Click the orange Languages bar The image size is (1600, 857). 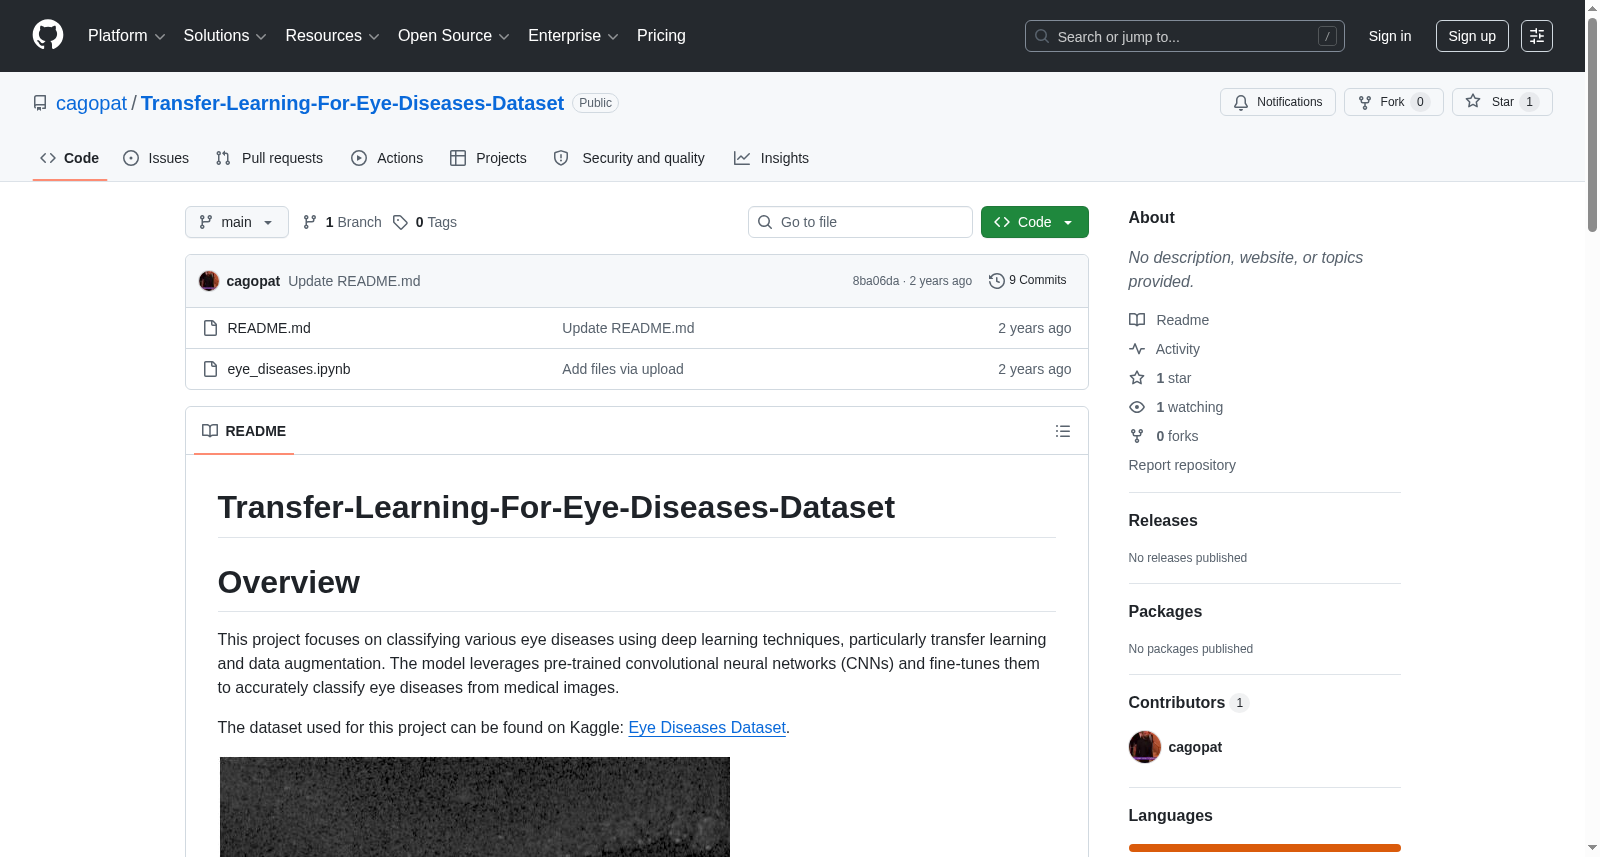[x=1265, y=848]
